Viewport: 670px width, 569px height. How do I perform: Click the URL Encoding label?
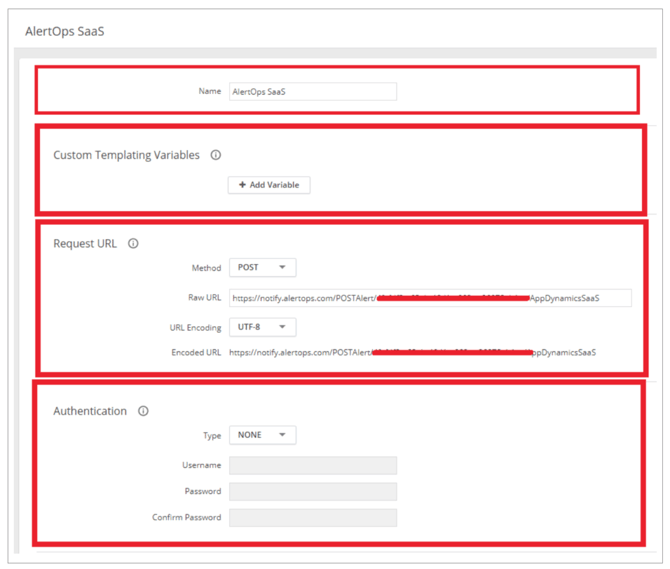196,328
